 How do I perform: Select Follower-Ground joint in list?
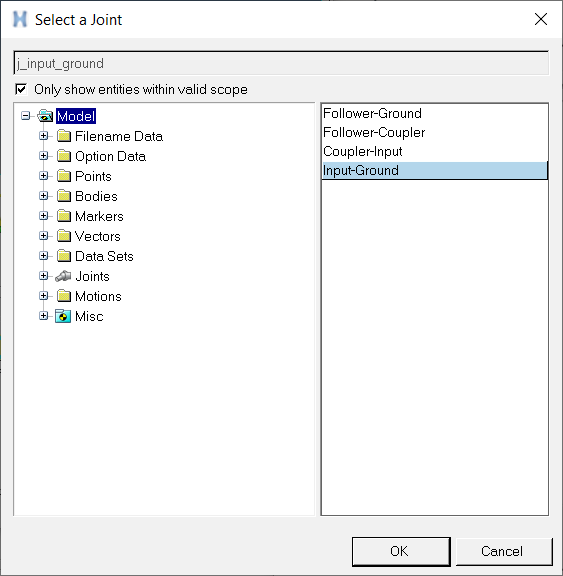(x=434, y=113)
